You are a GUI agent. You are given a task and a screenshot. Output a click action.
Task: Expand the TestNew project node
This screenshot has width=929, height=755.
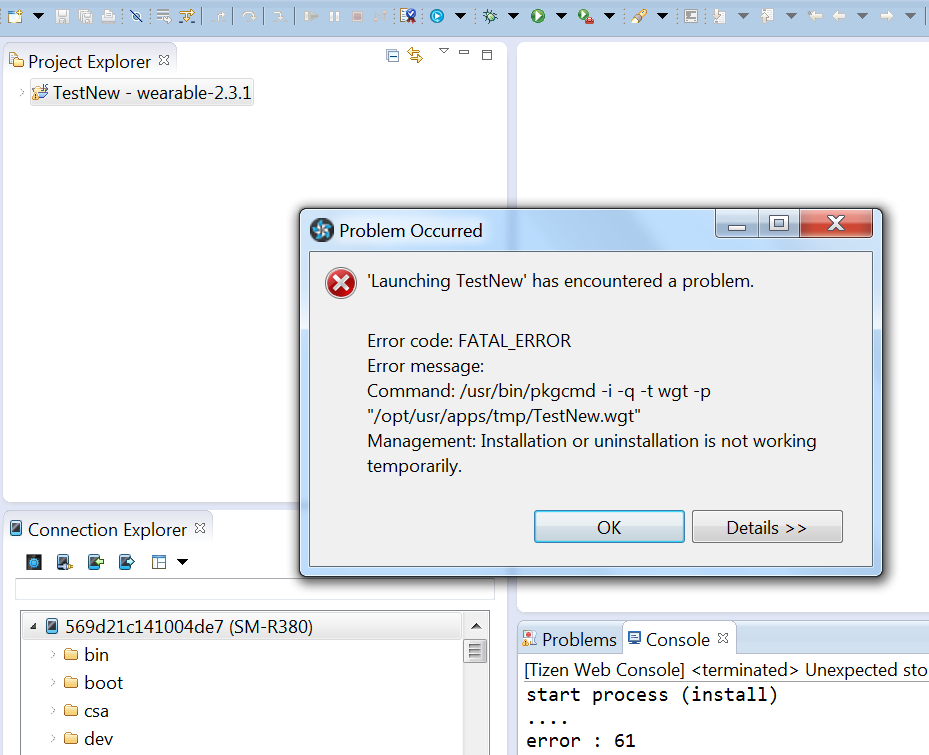(22, 92)
